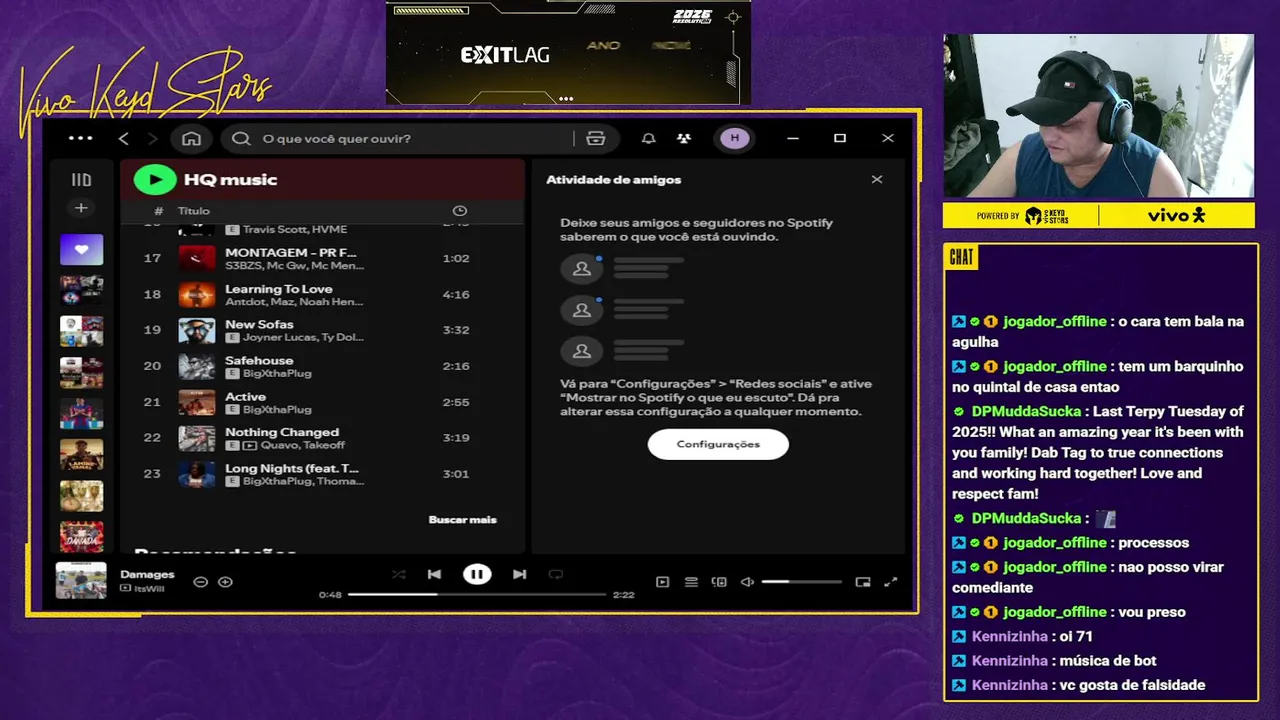Go forward with the right arrow
Screen dimensions: 1280x720
[x=153, y=138]
